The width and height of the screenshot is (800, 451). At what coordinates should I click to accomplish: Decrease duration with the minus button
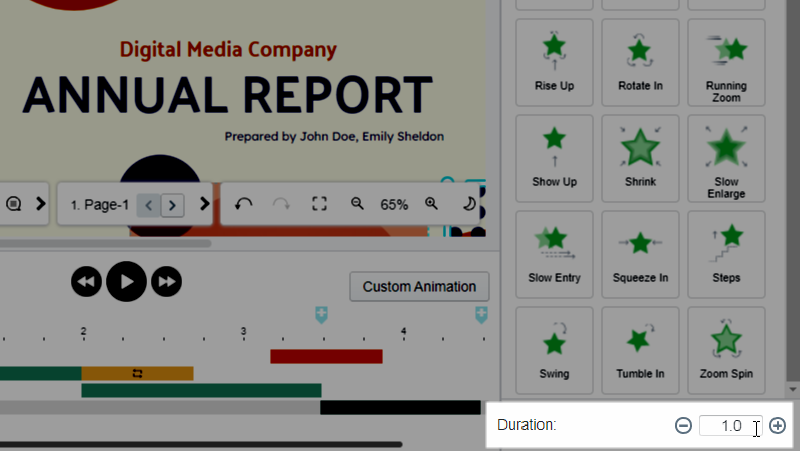click(684, 426)
